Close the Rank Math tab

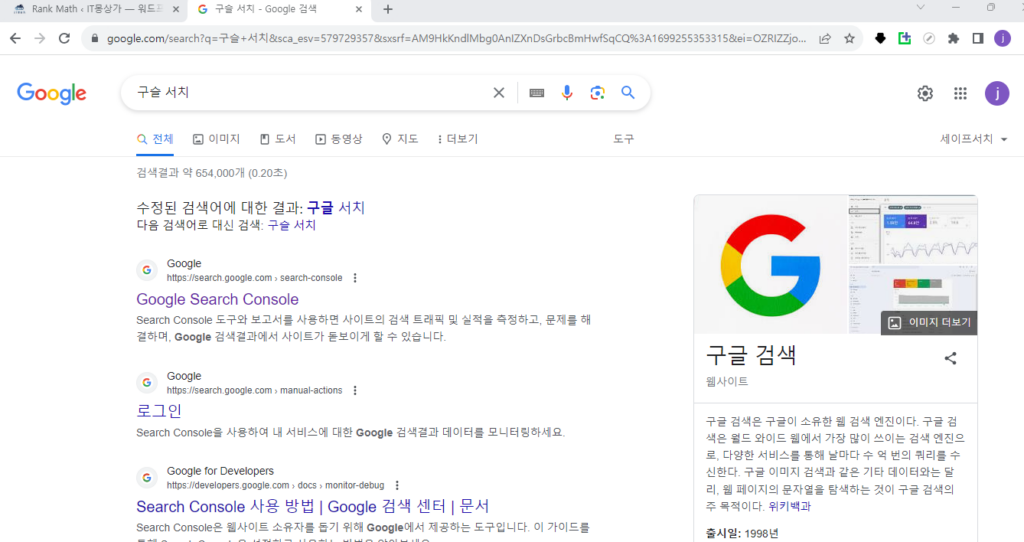[176, 9]
